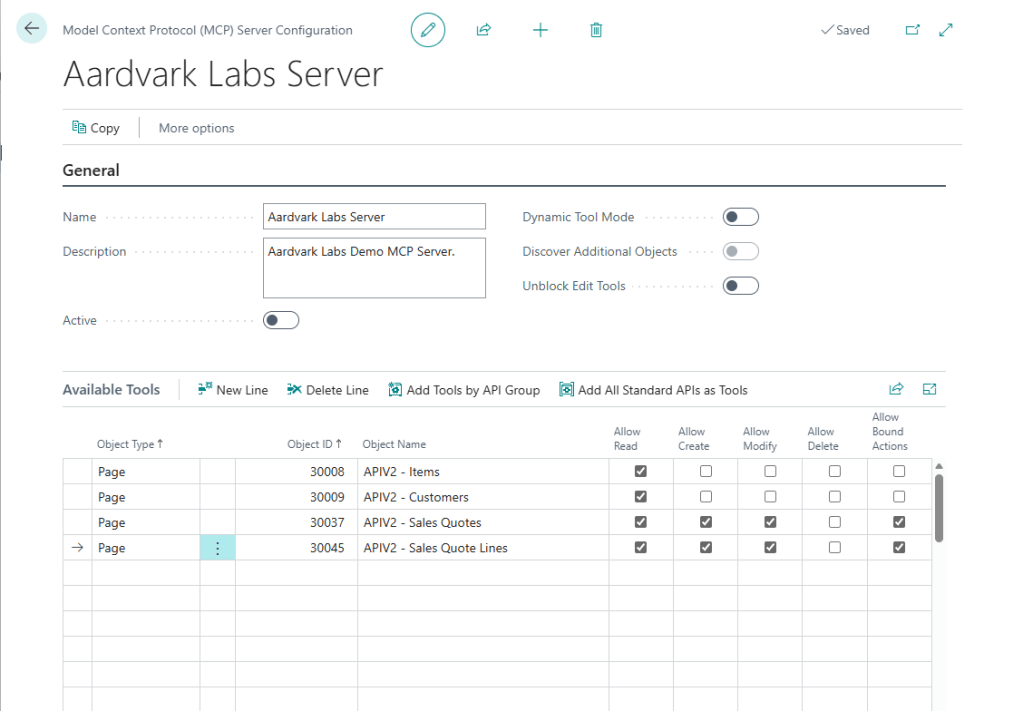
Task: Enable the Dynamic Tool Mode toggle
Action: point(741,217)
